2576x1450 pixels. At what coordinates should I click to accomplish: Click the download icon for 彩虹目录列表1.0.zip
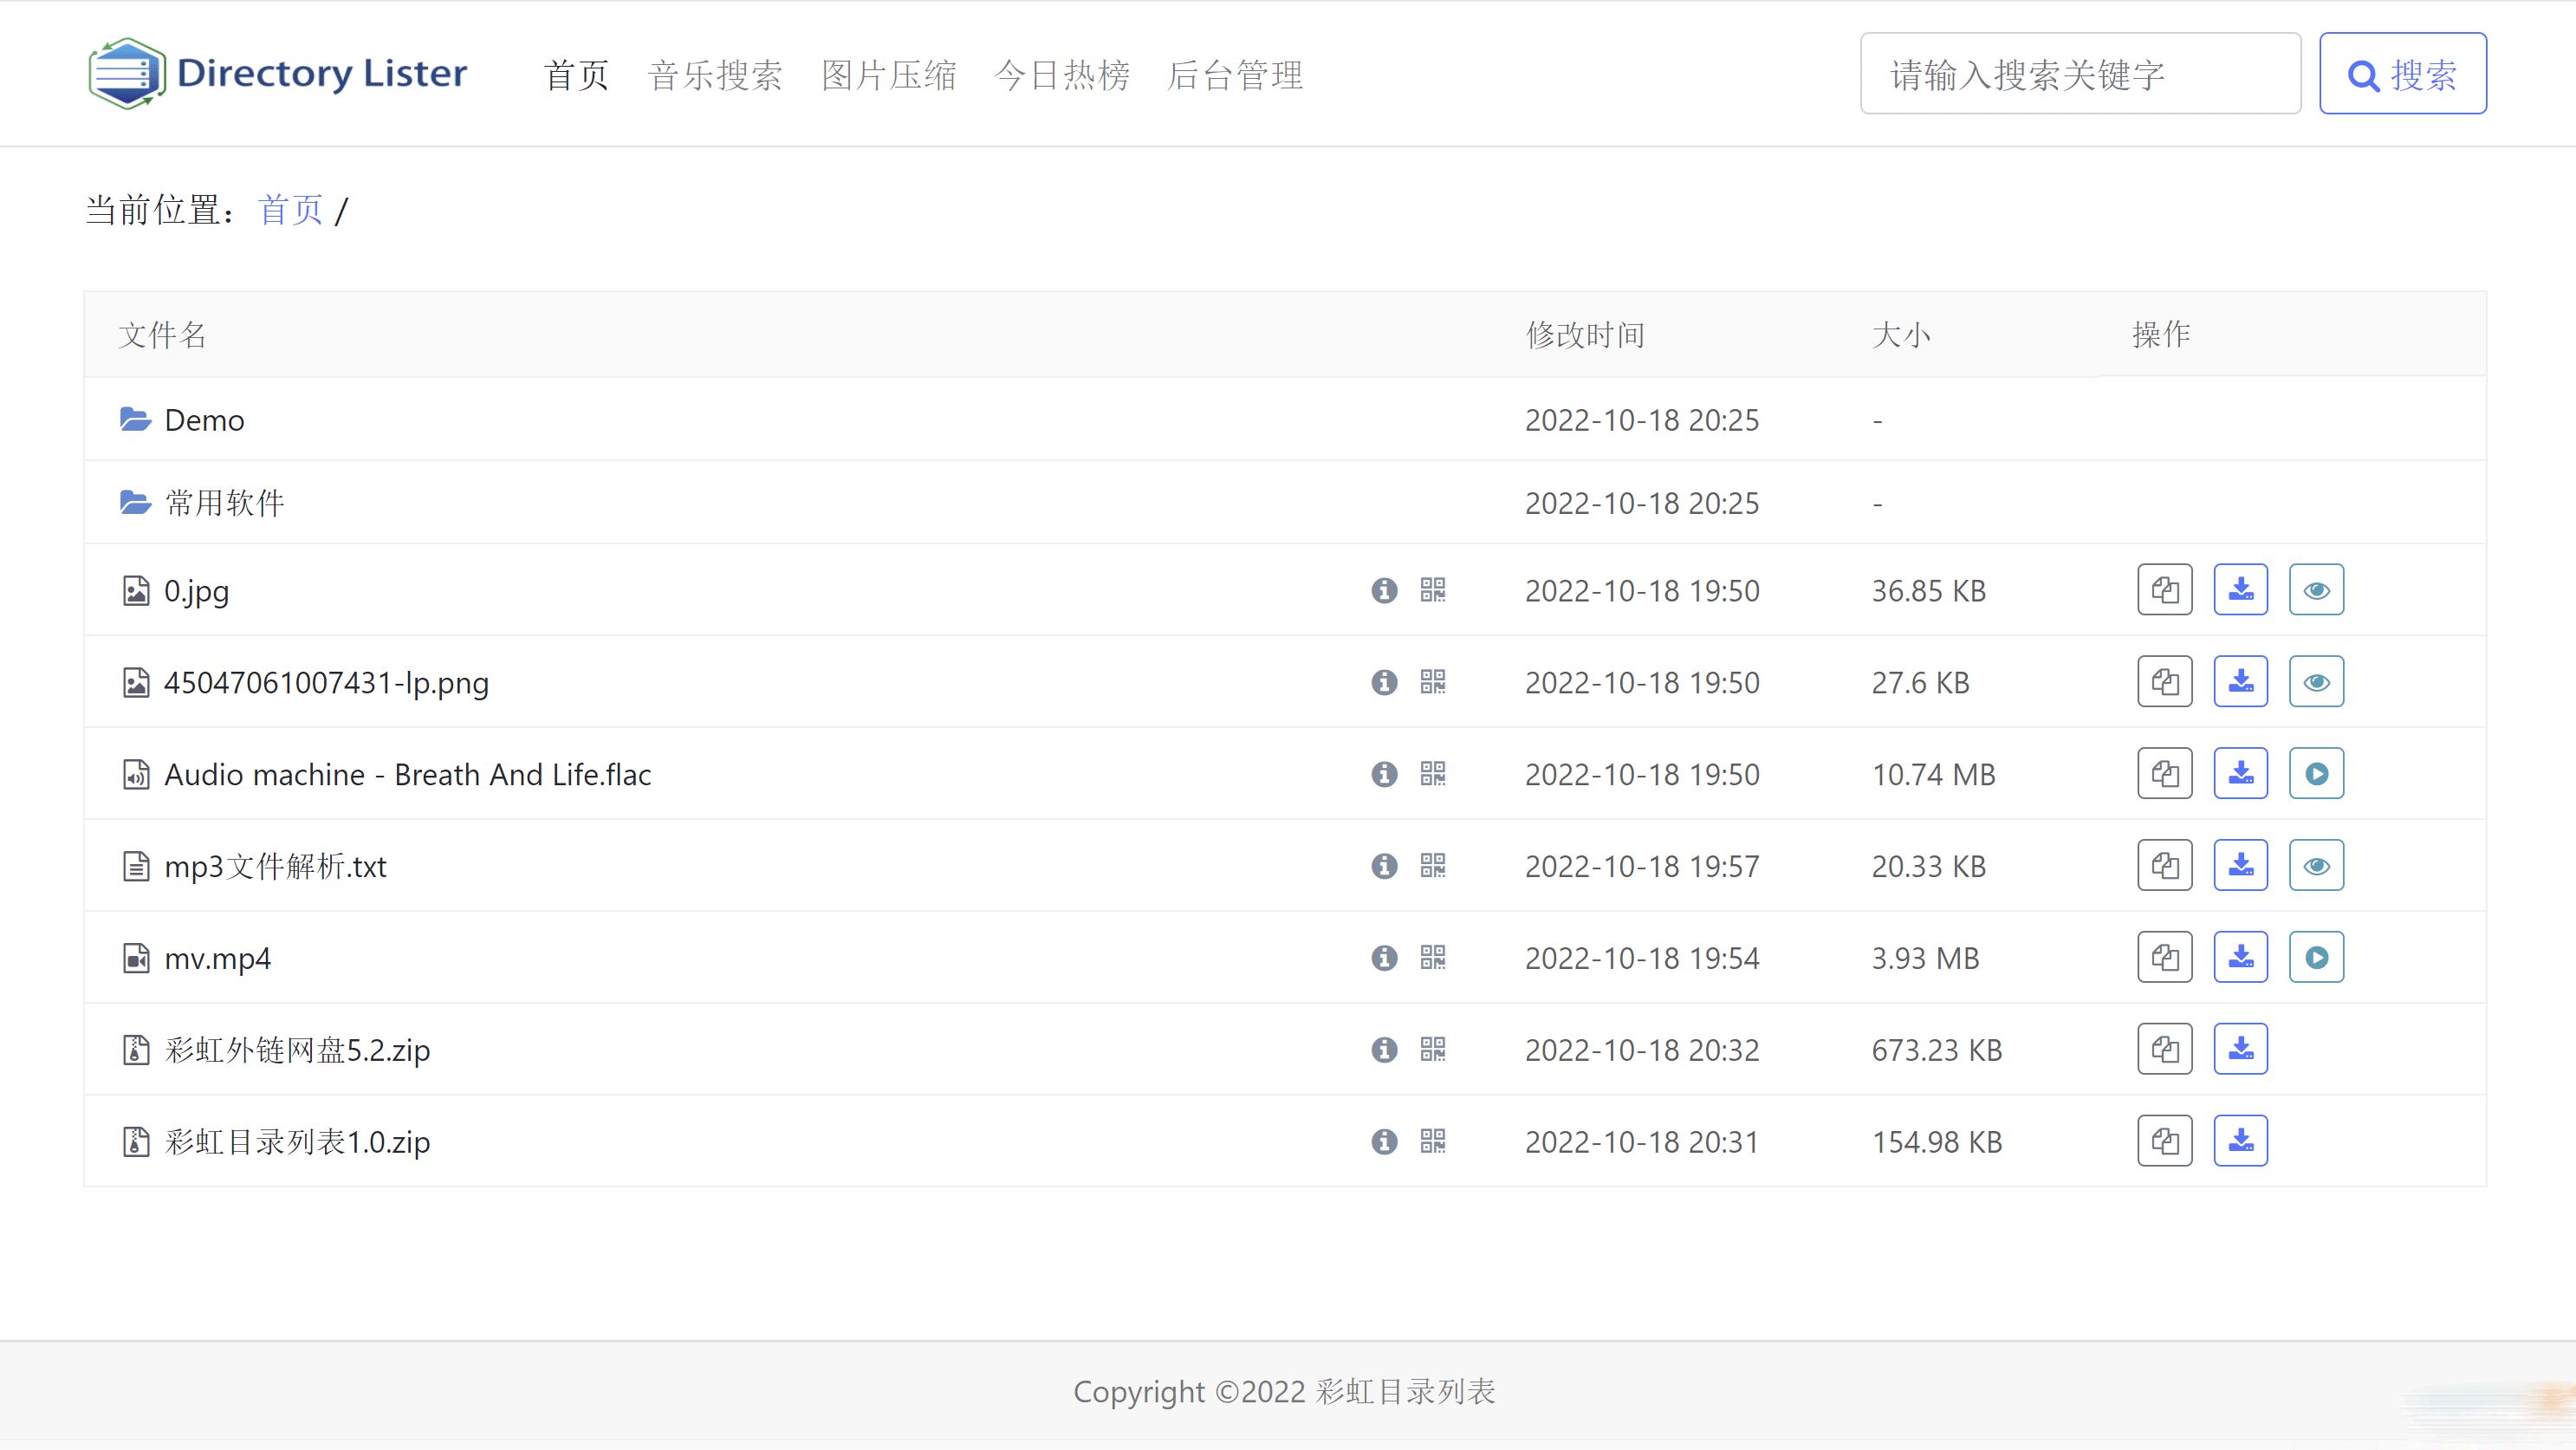pos(2240,1141)
